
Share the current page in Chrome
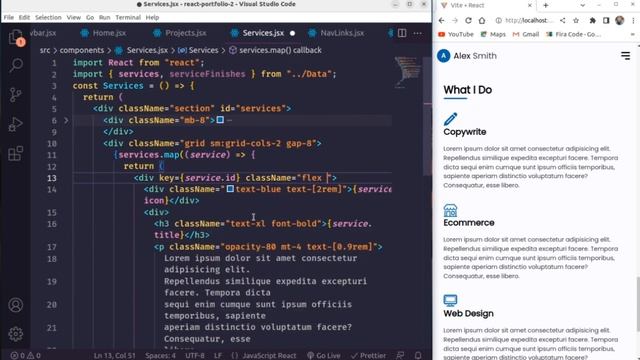click(562, 20)
